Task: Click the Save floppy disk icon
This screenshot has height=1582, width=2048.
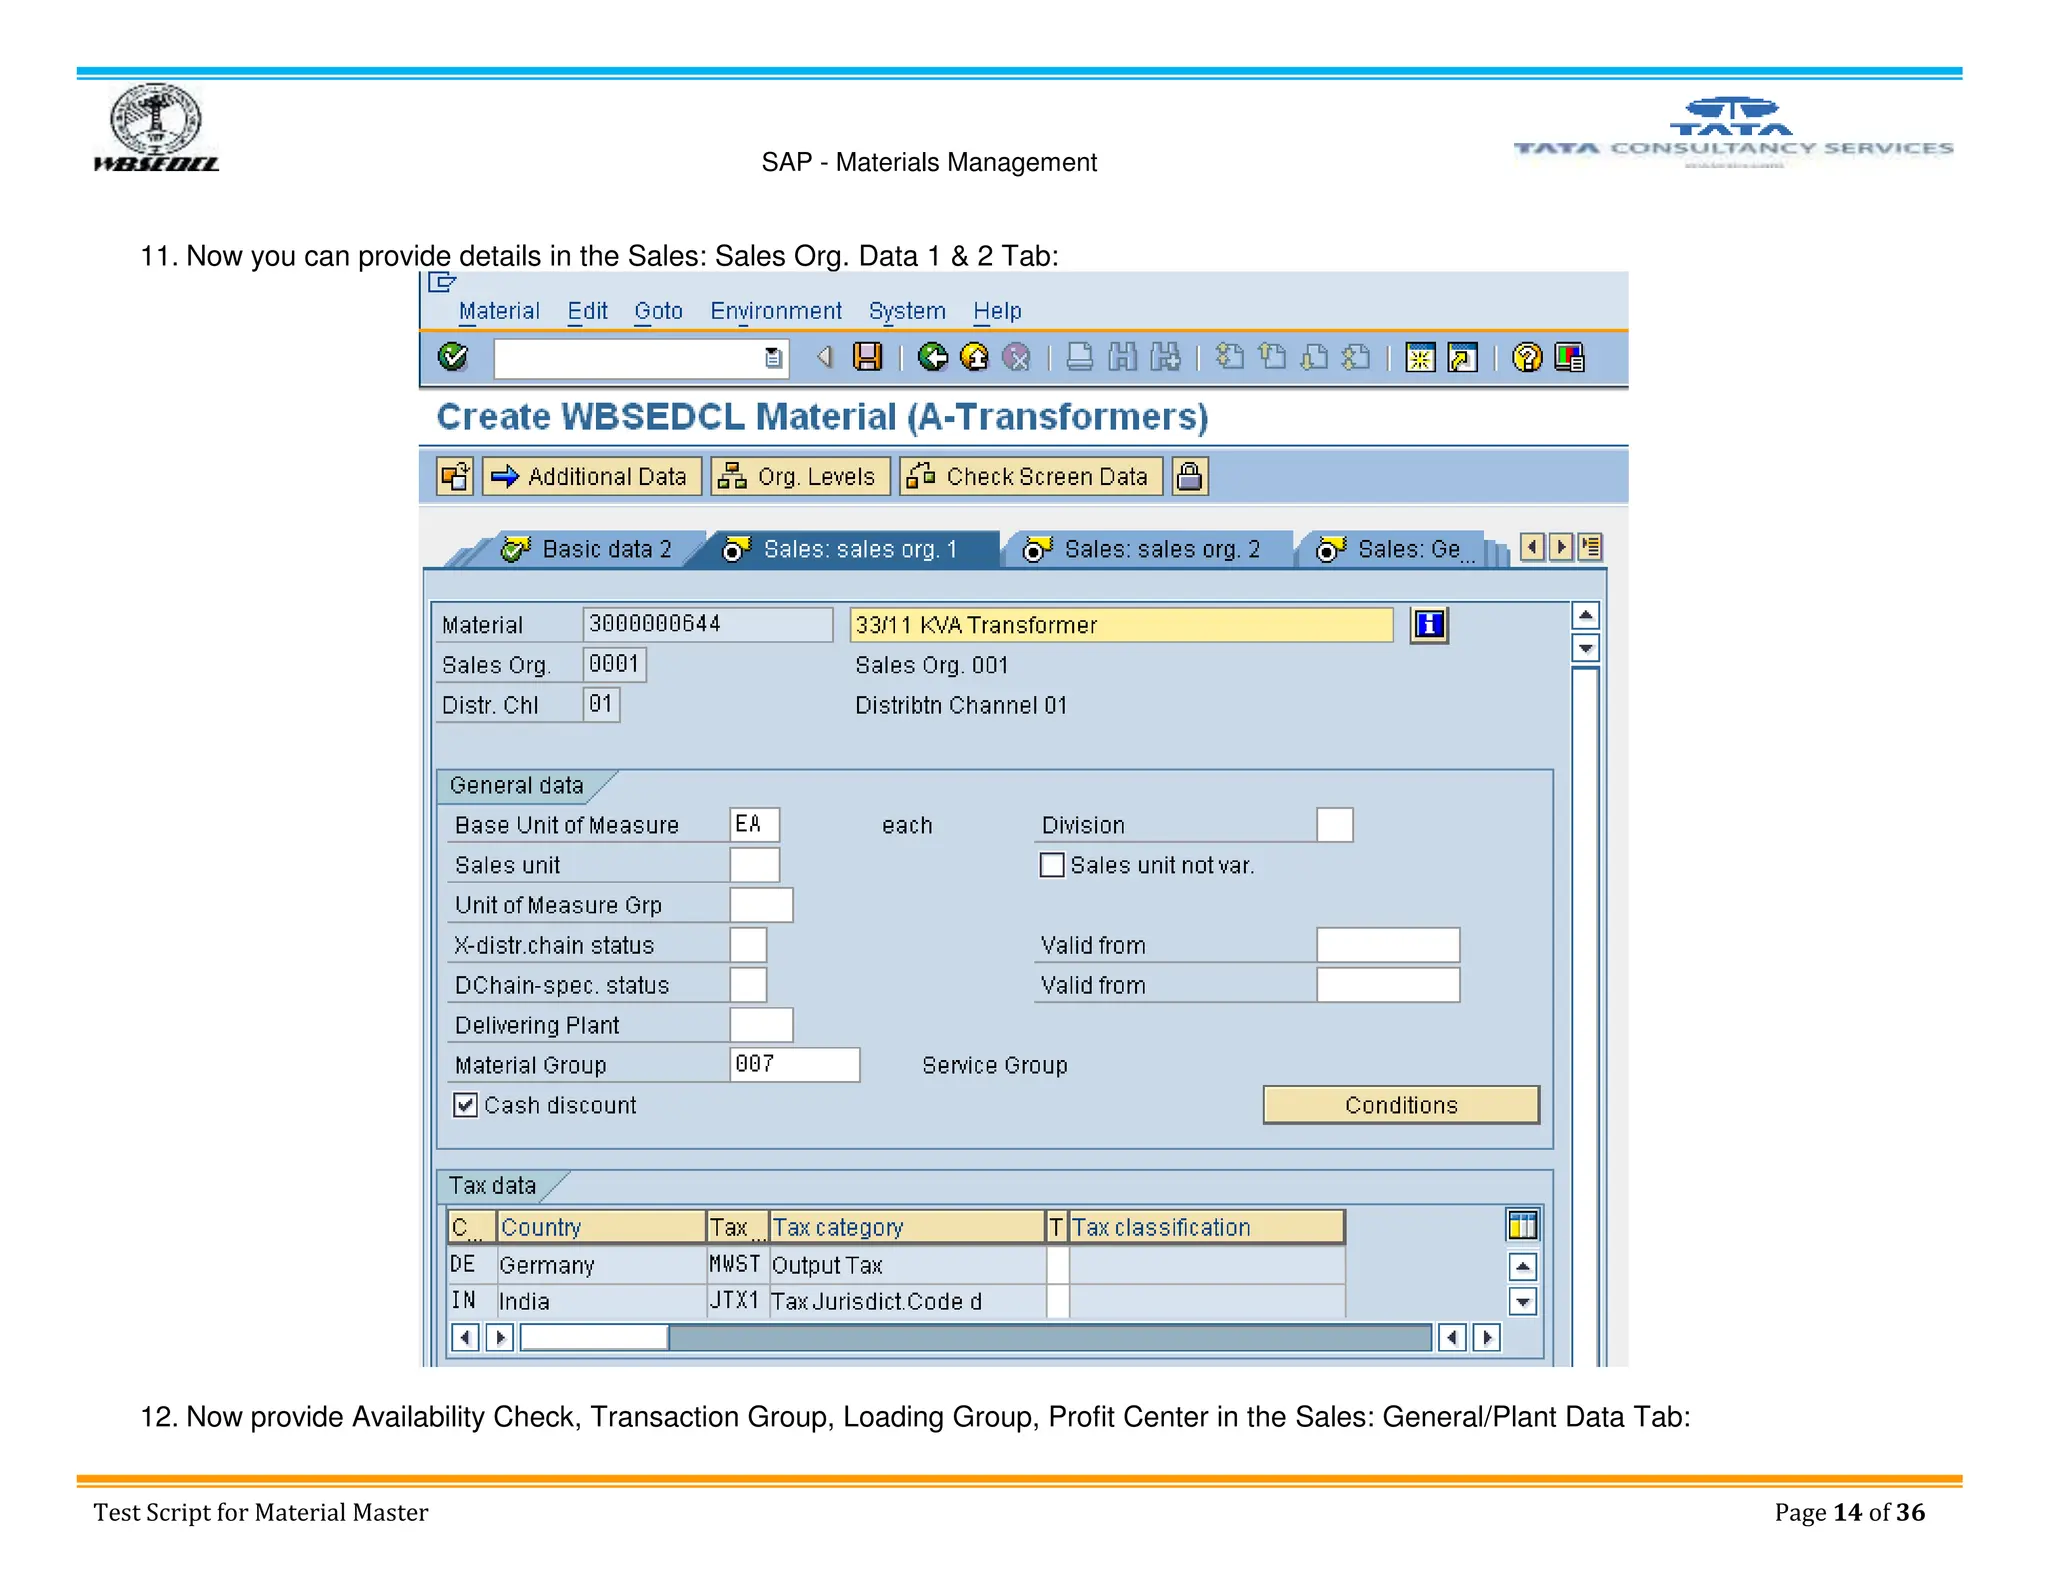Action: 867,357
